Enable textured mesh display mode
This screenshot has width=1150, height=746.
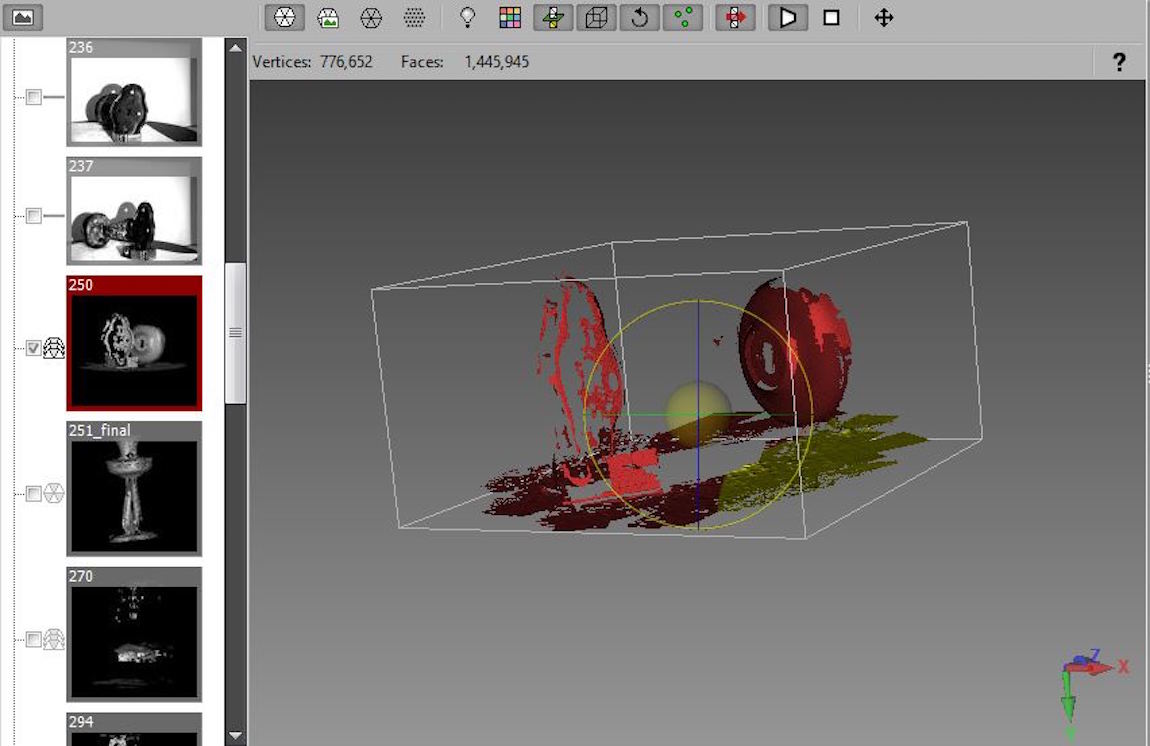(x=328, y=18)
